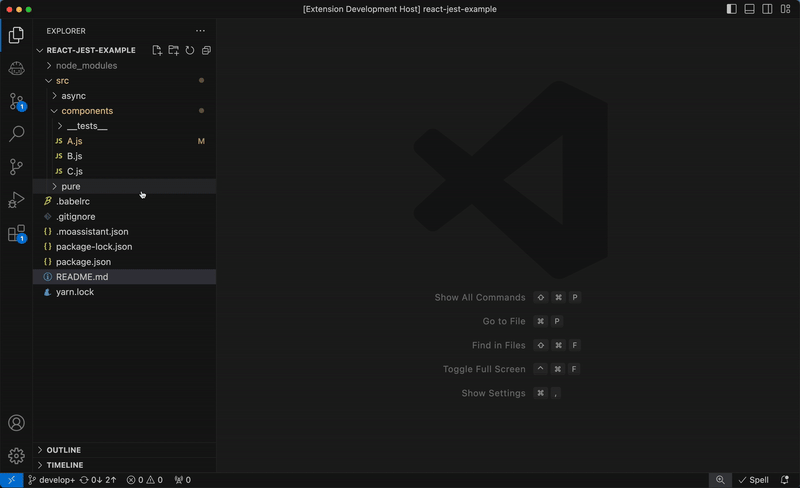Synchronize changes 0 down 2 up

[x=98, y=480]
